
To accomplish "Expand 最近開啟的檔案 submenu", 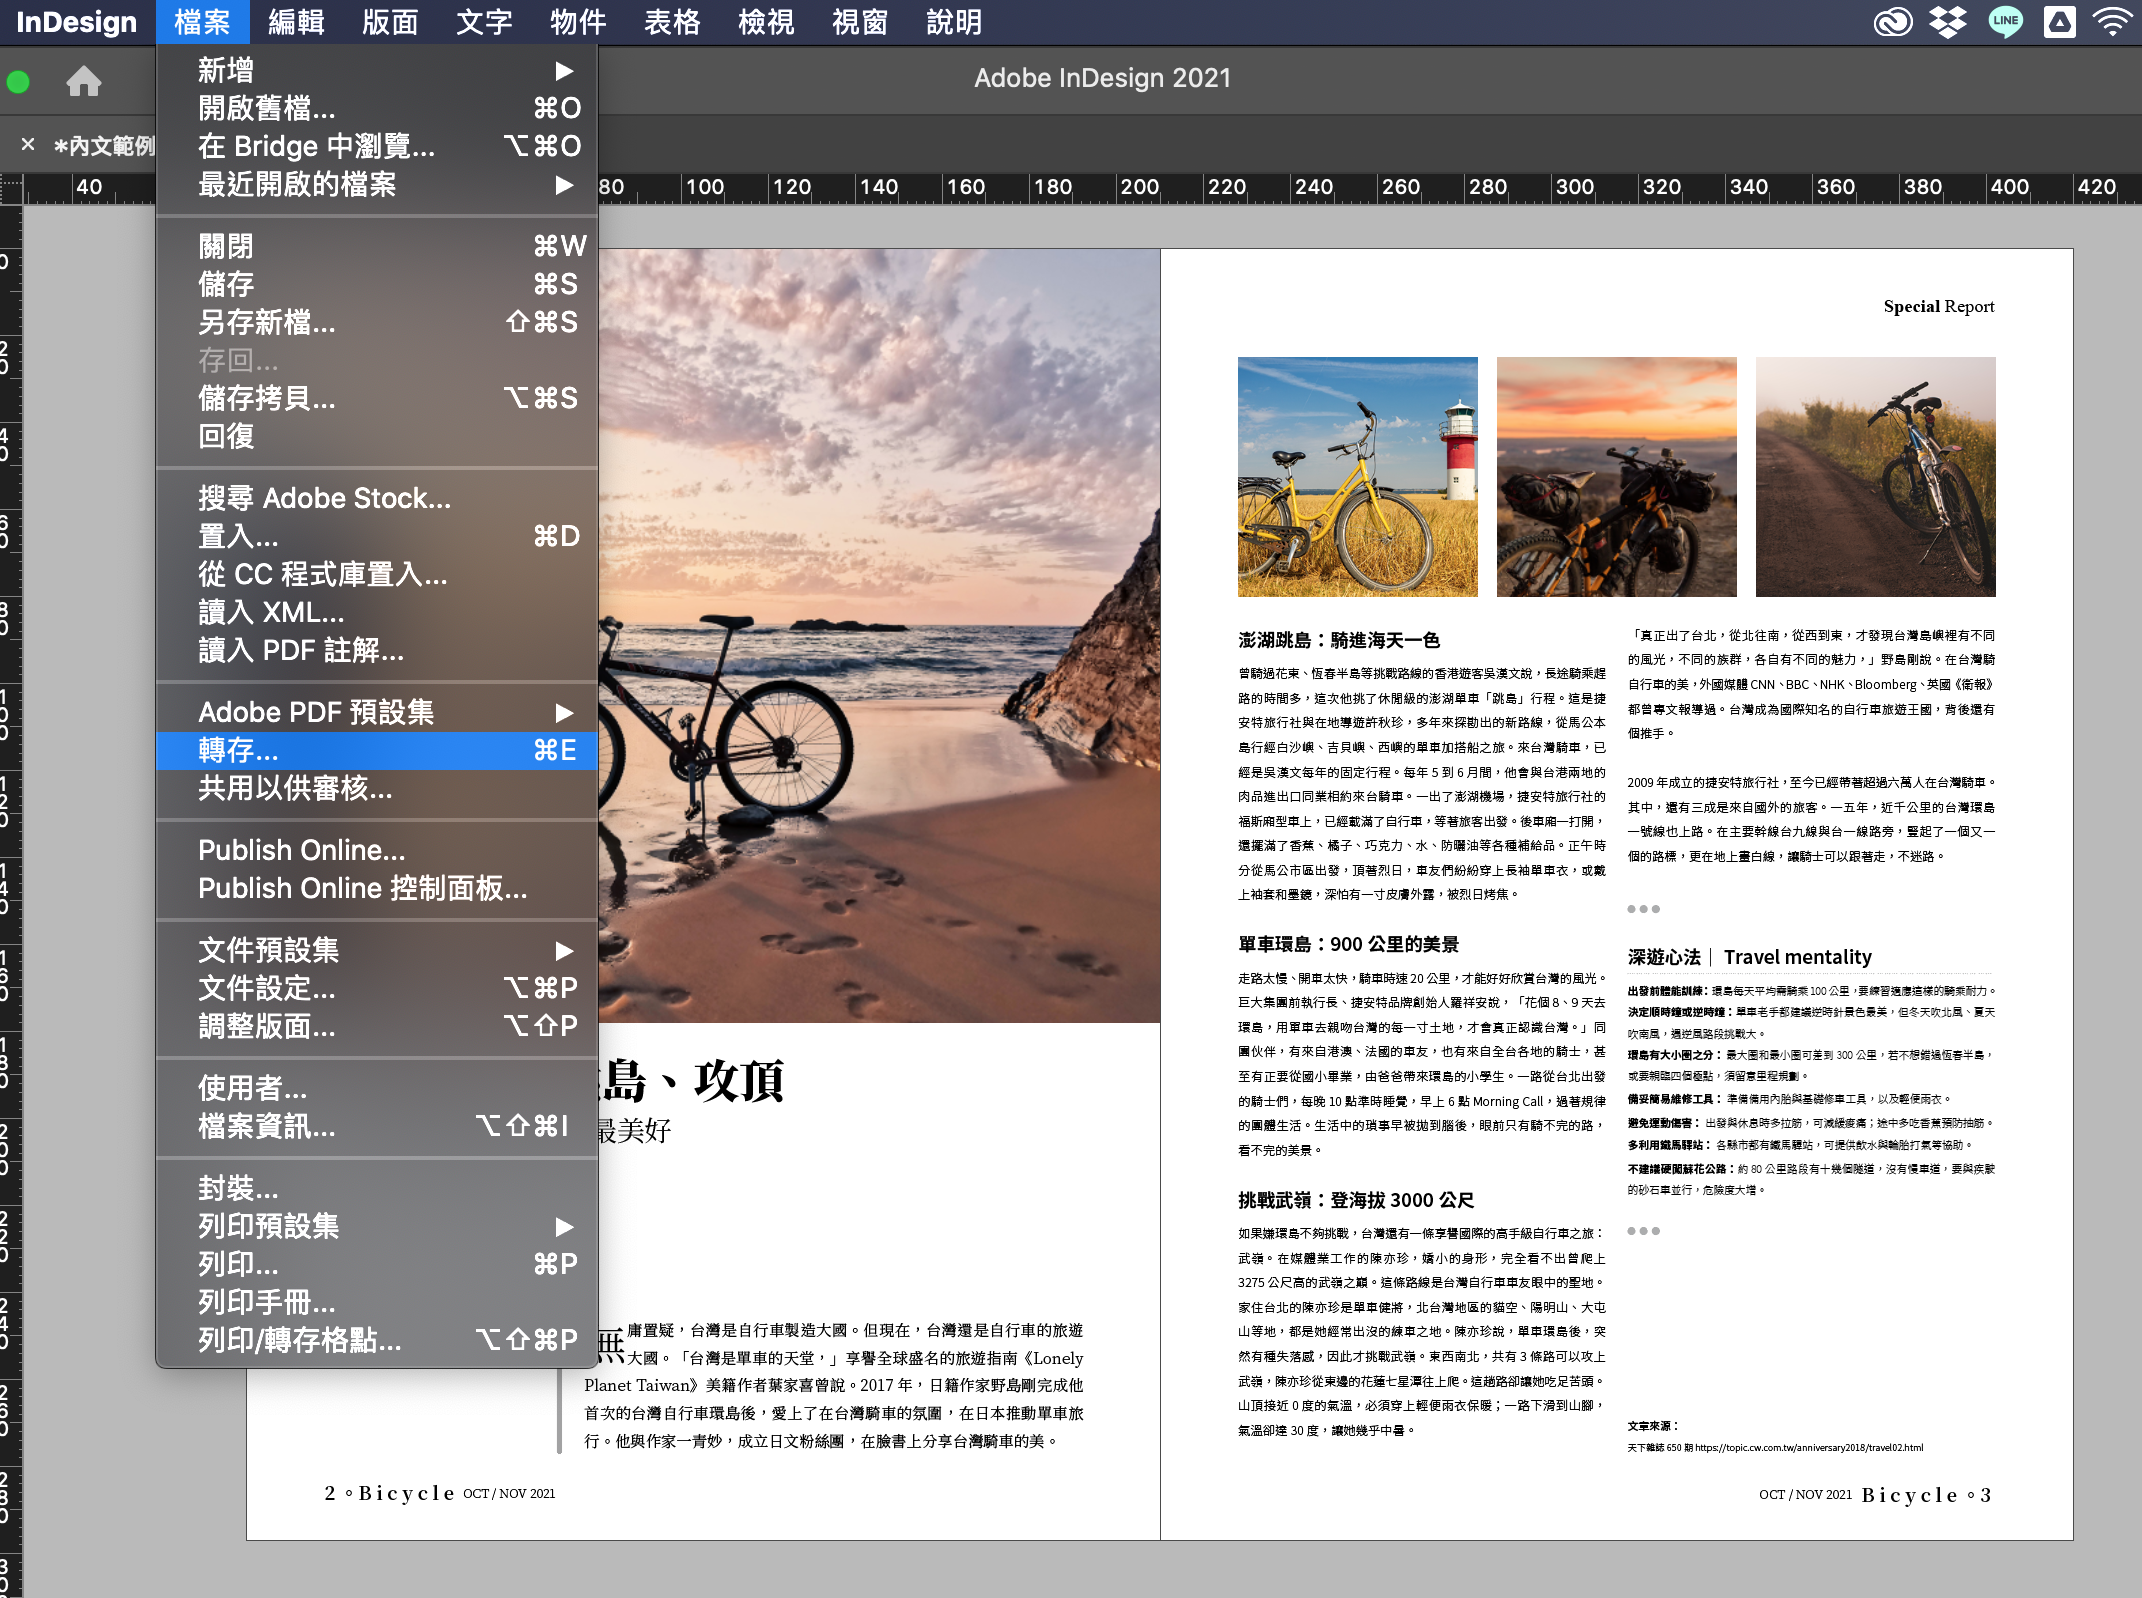I will 564,184.
